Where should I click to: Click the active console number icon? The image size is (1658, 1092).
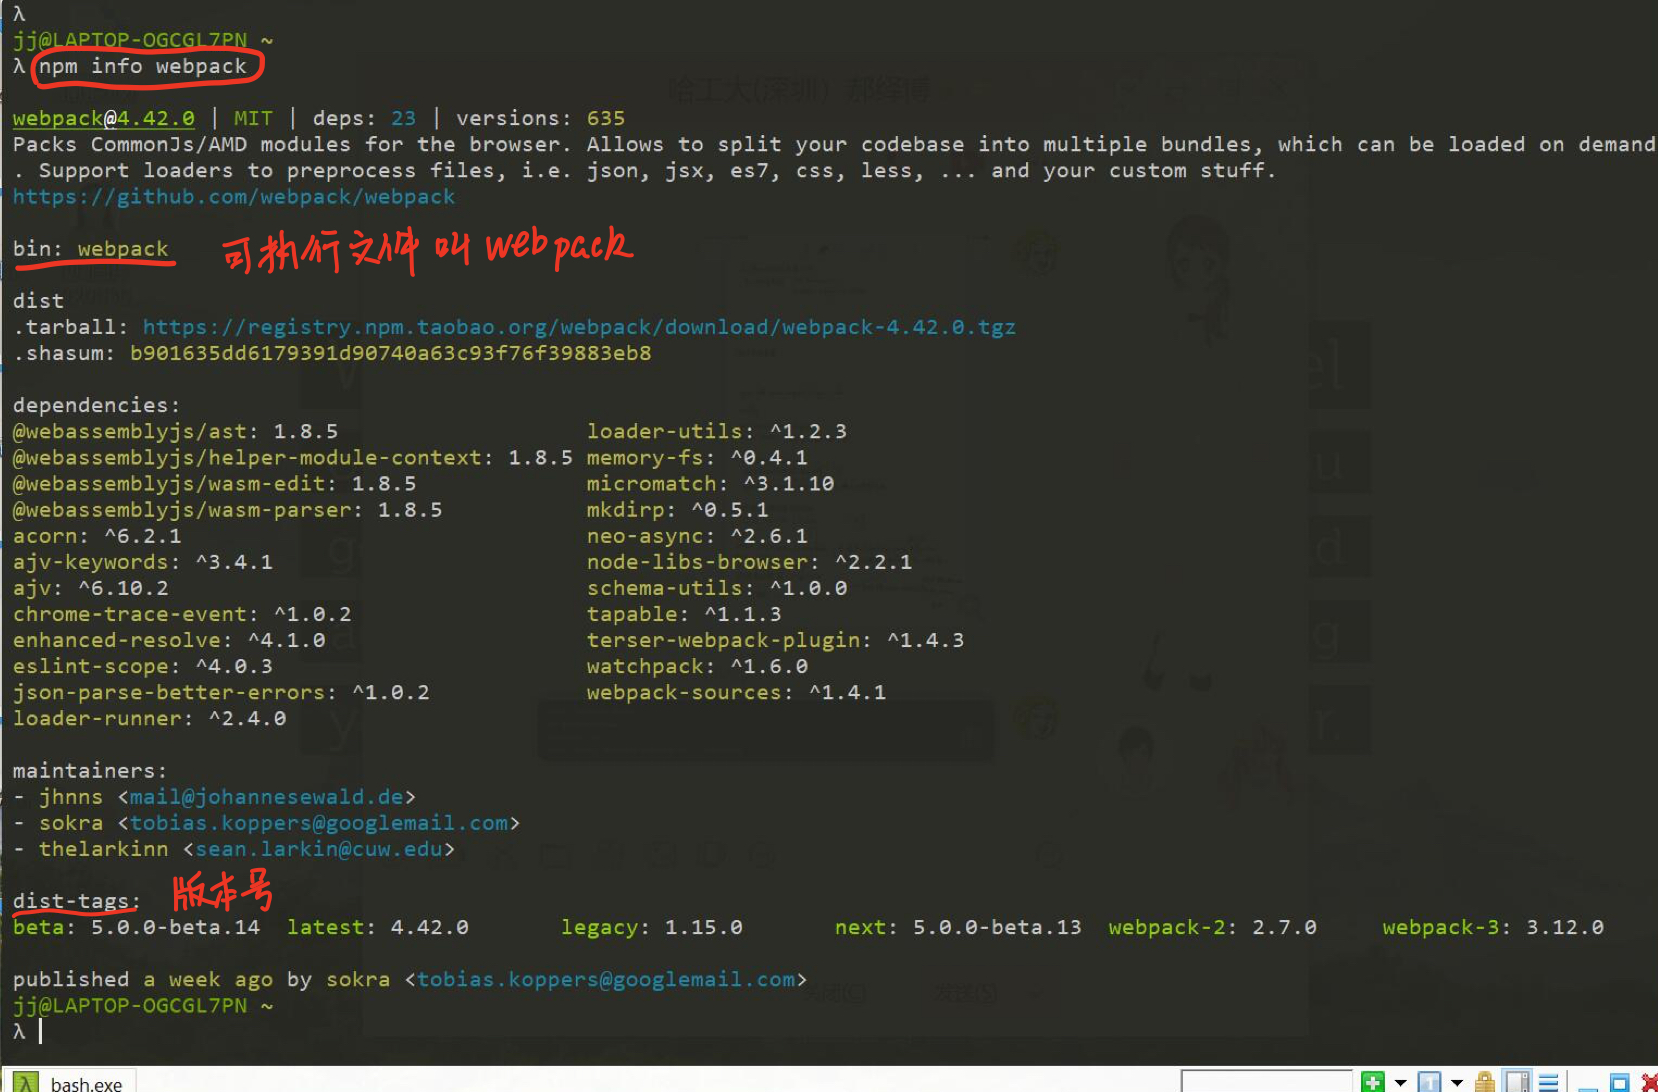click(x=1430, y=1082)
